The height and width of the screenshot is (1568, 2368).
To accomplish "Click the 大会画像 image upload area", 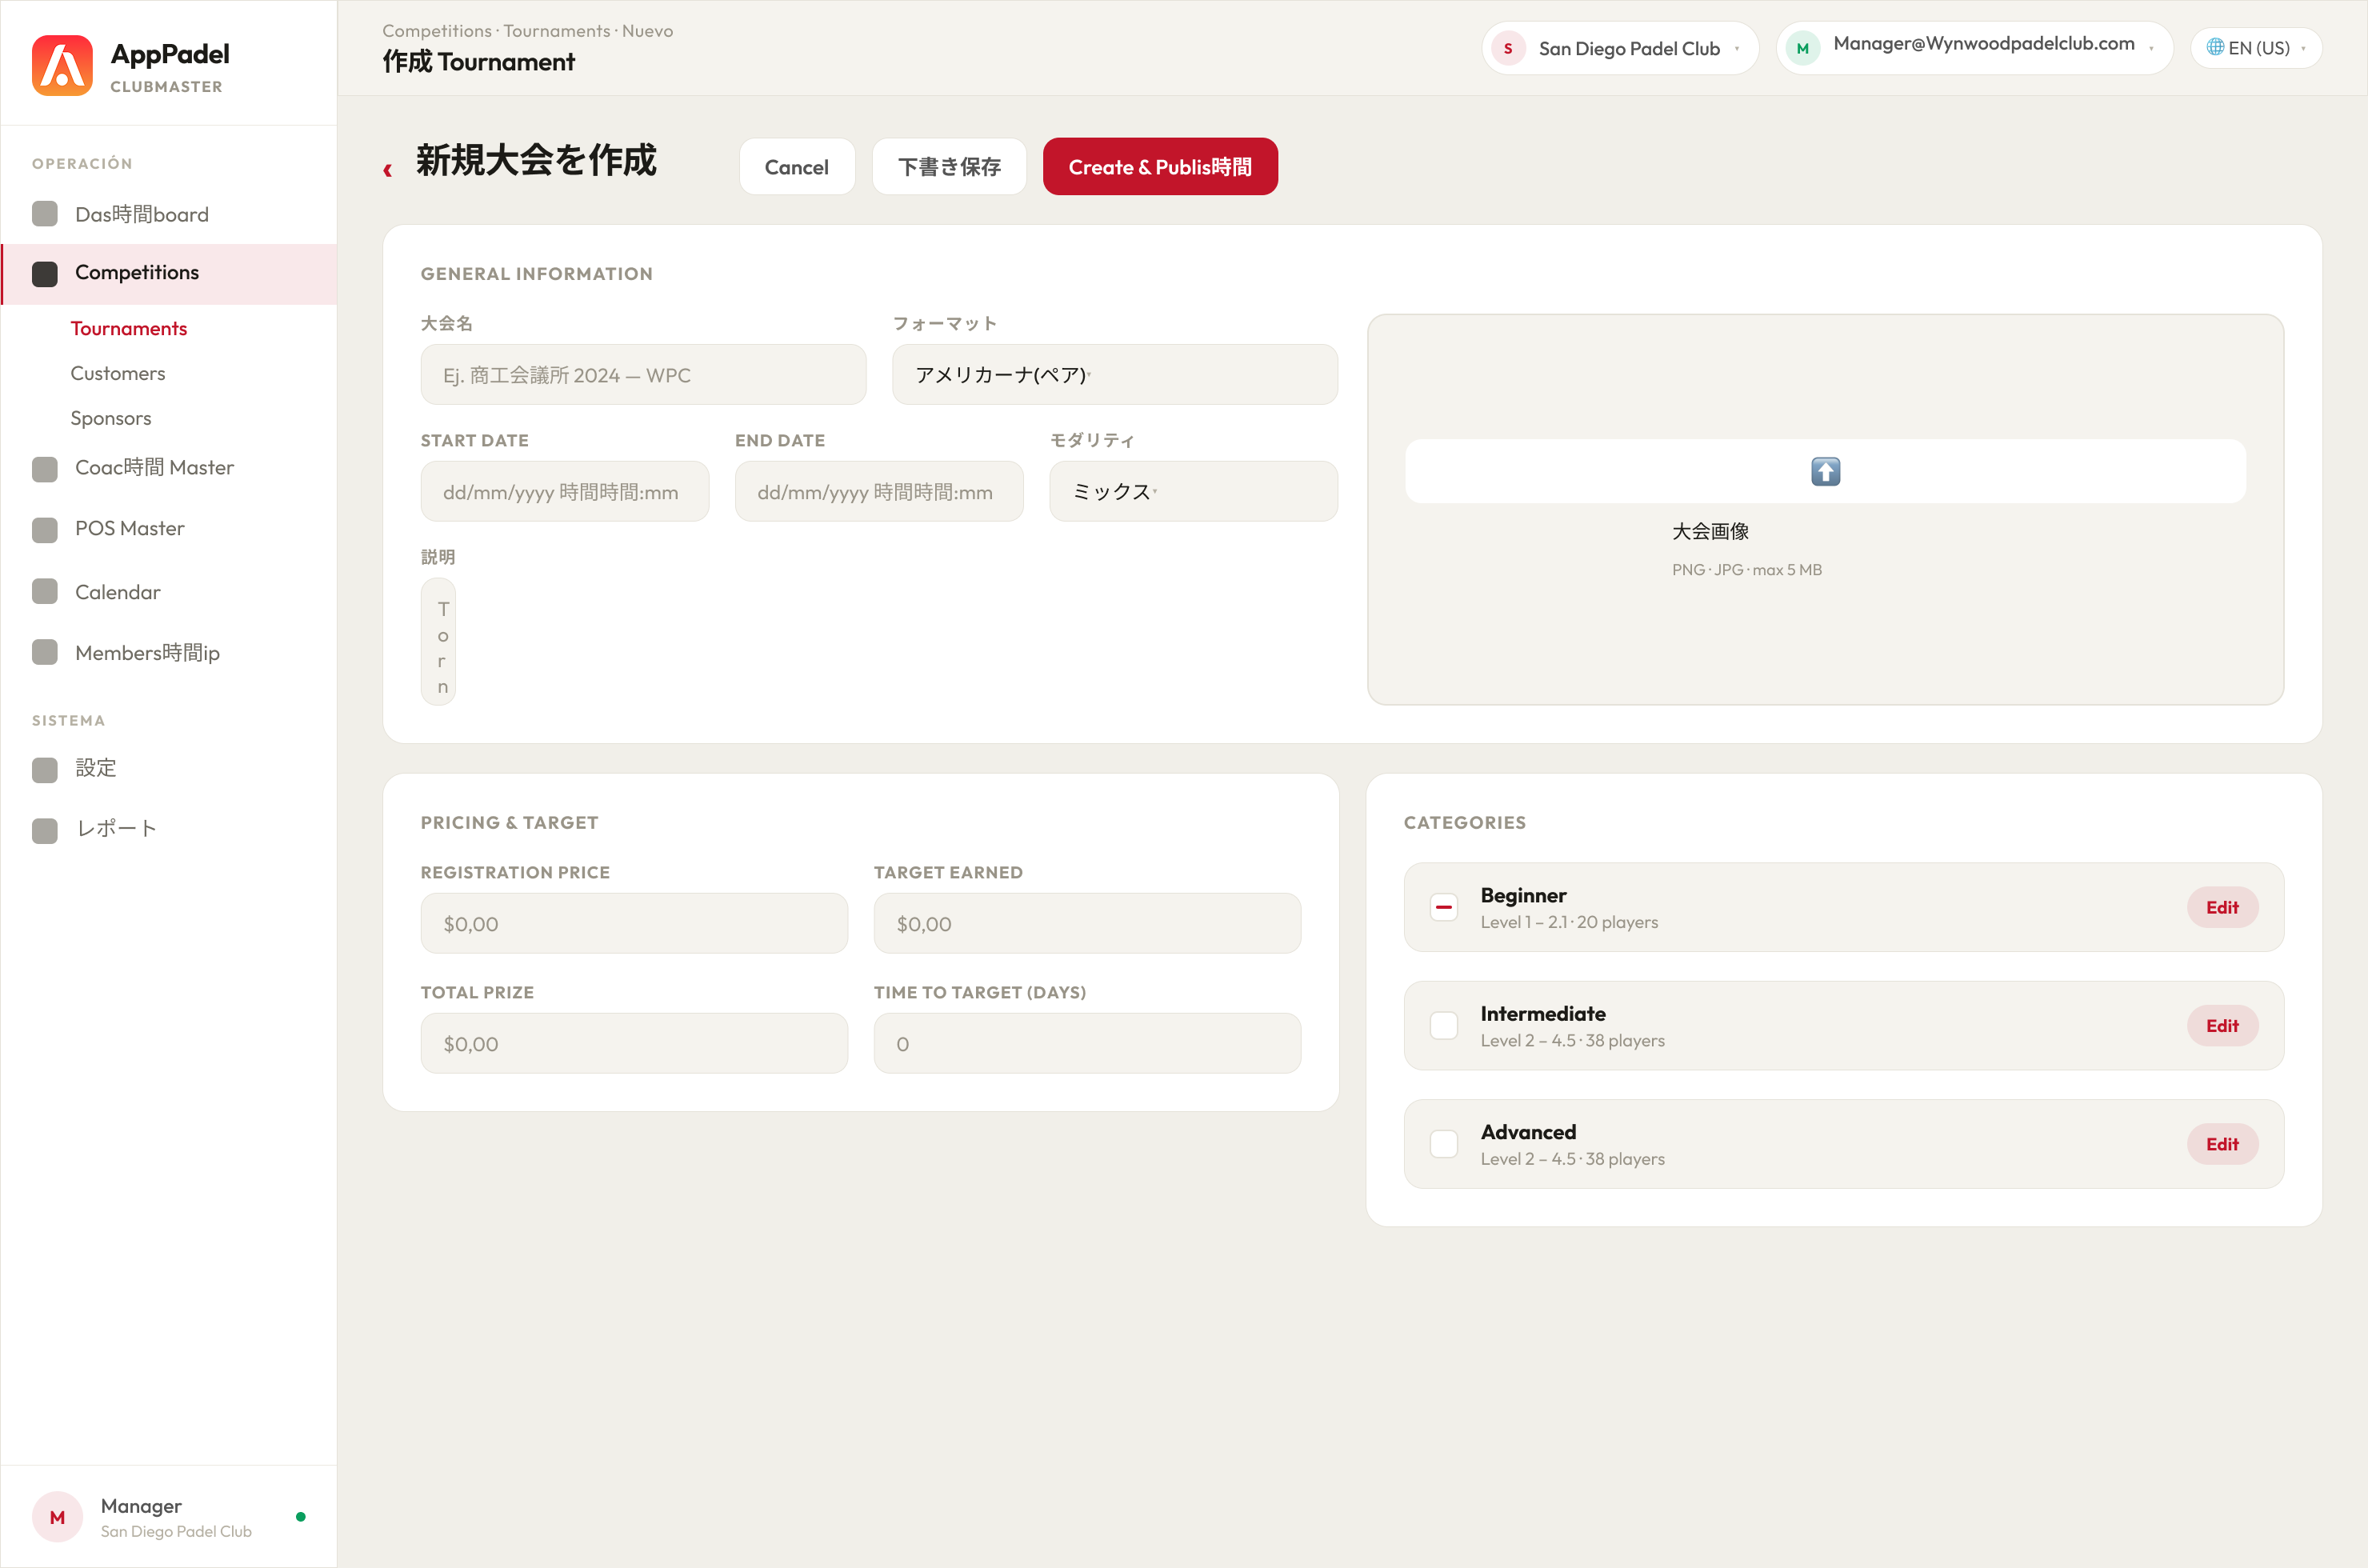I will tap(1825, 509).
